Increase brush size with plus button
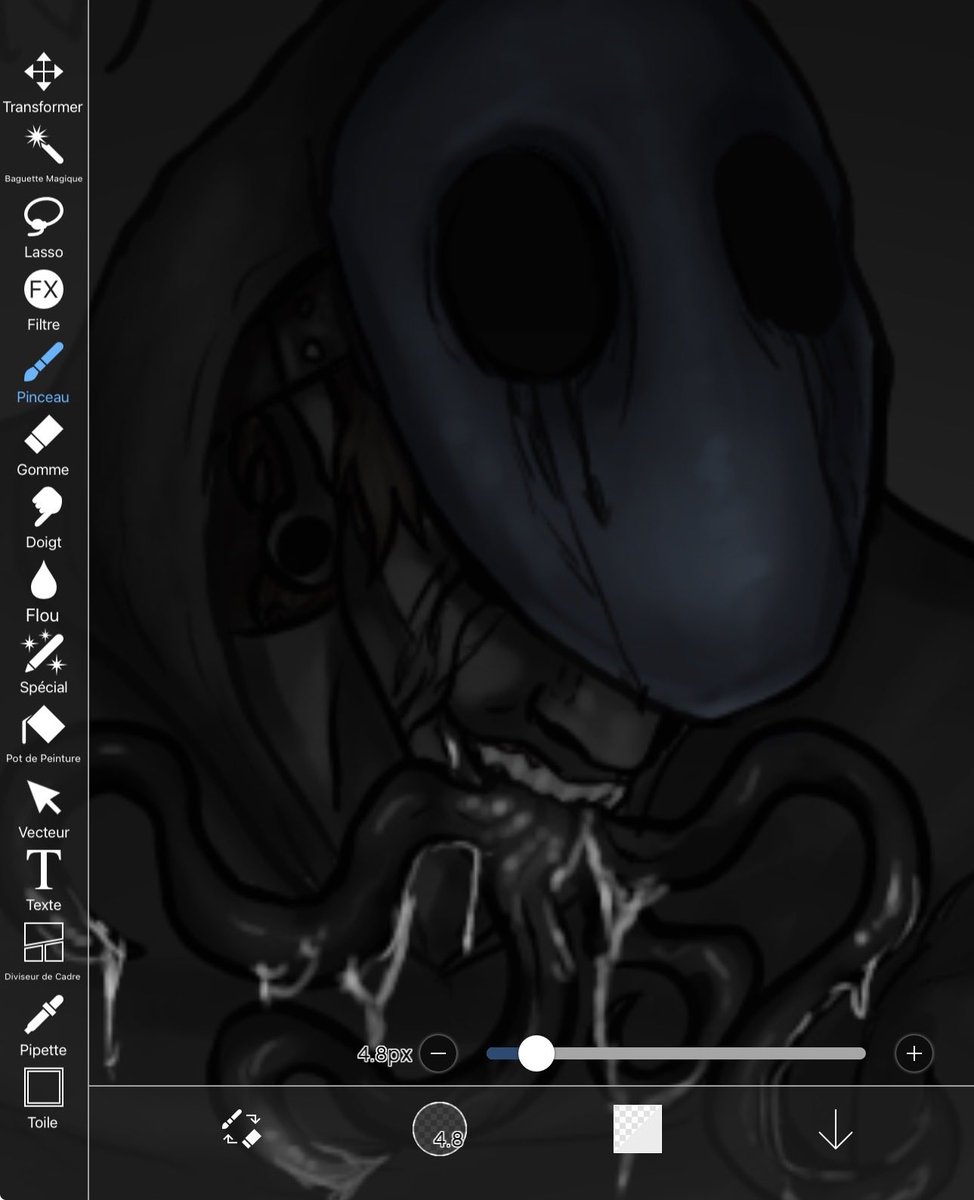 click(x=913, y=1053)
